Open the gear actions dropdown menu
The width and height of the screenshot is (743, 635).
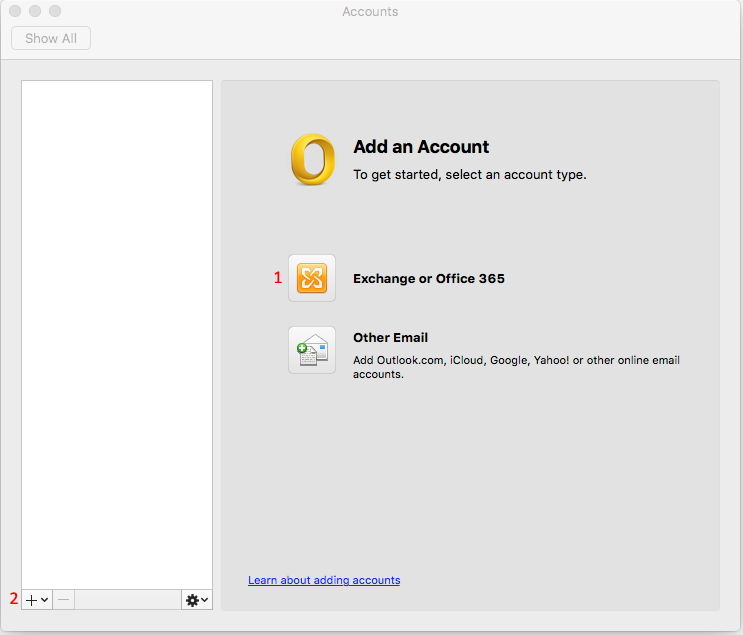click(197, 600)
